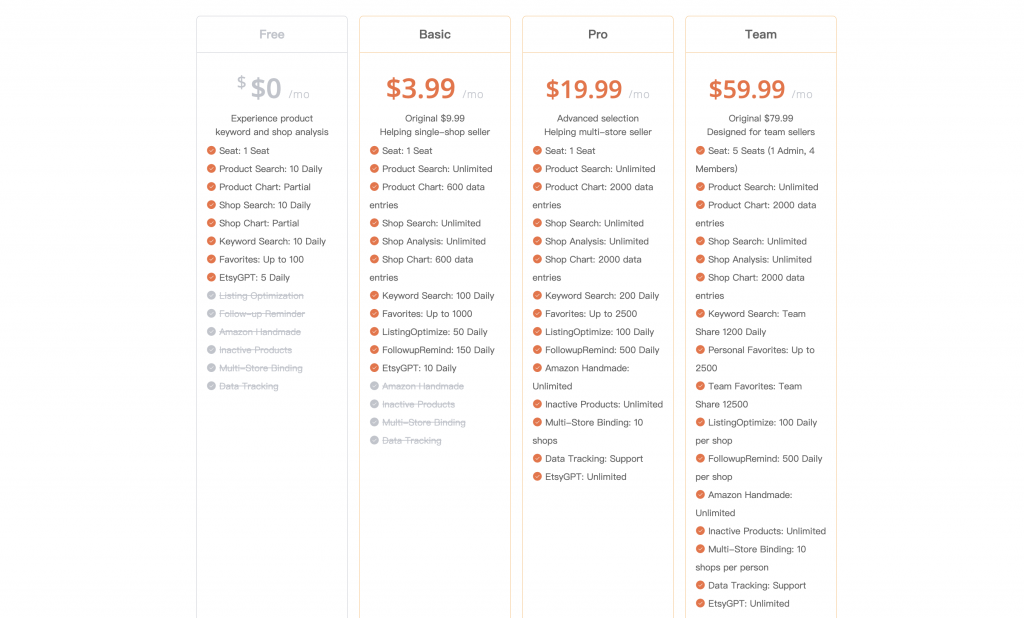Select the Free plan header
Viewport: 1024px width, 618px height.
[272, 34]
